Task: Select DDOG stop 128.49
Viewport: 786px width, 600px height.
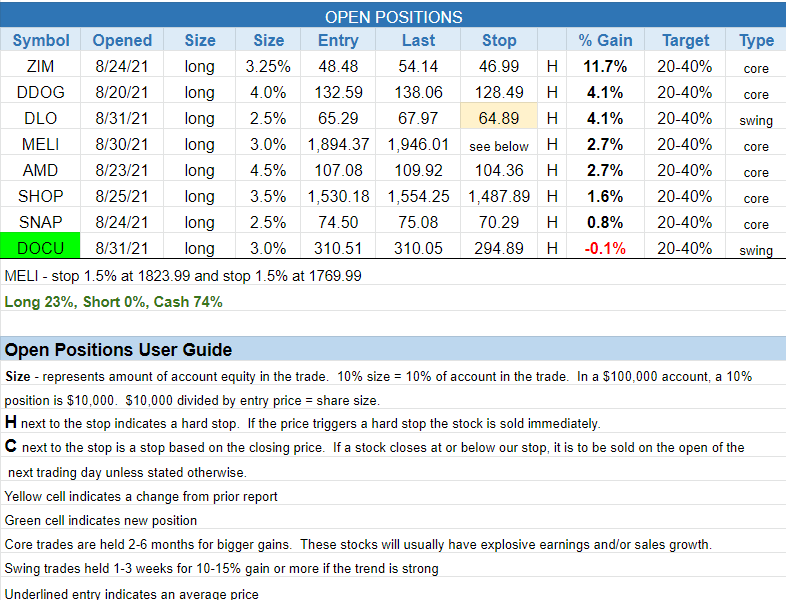Action: point(499,92)
